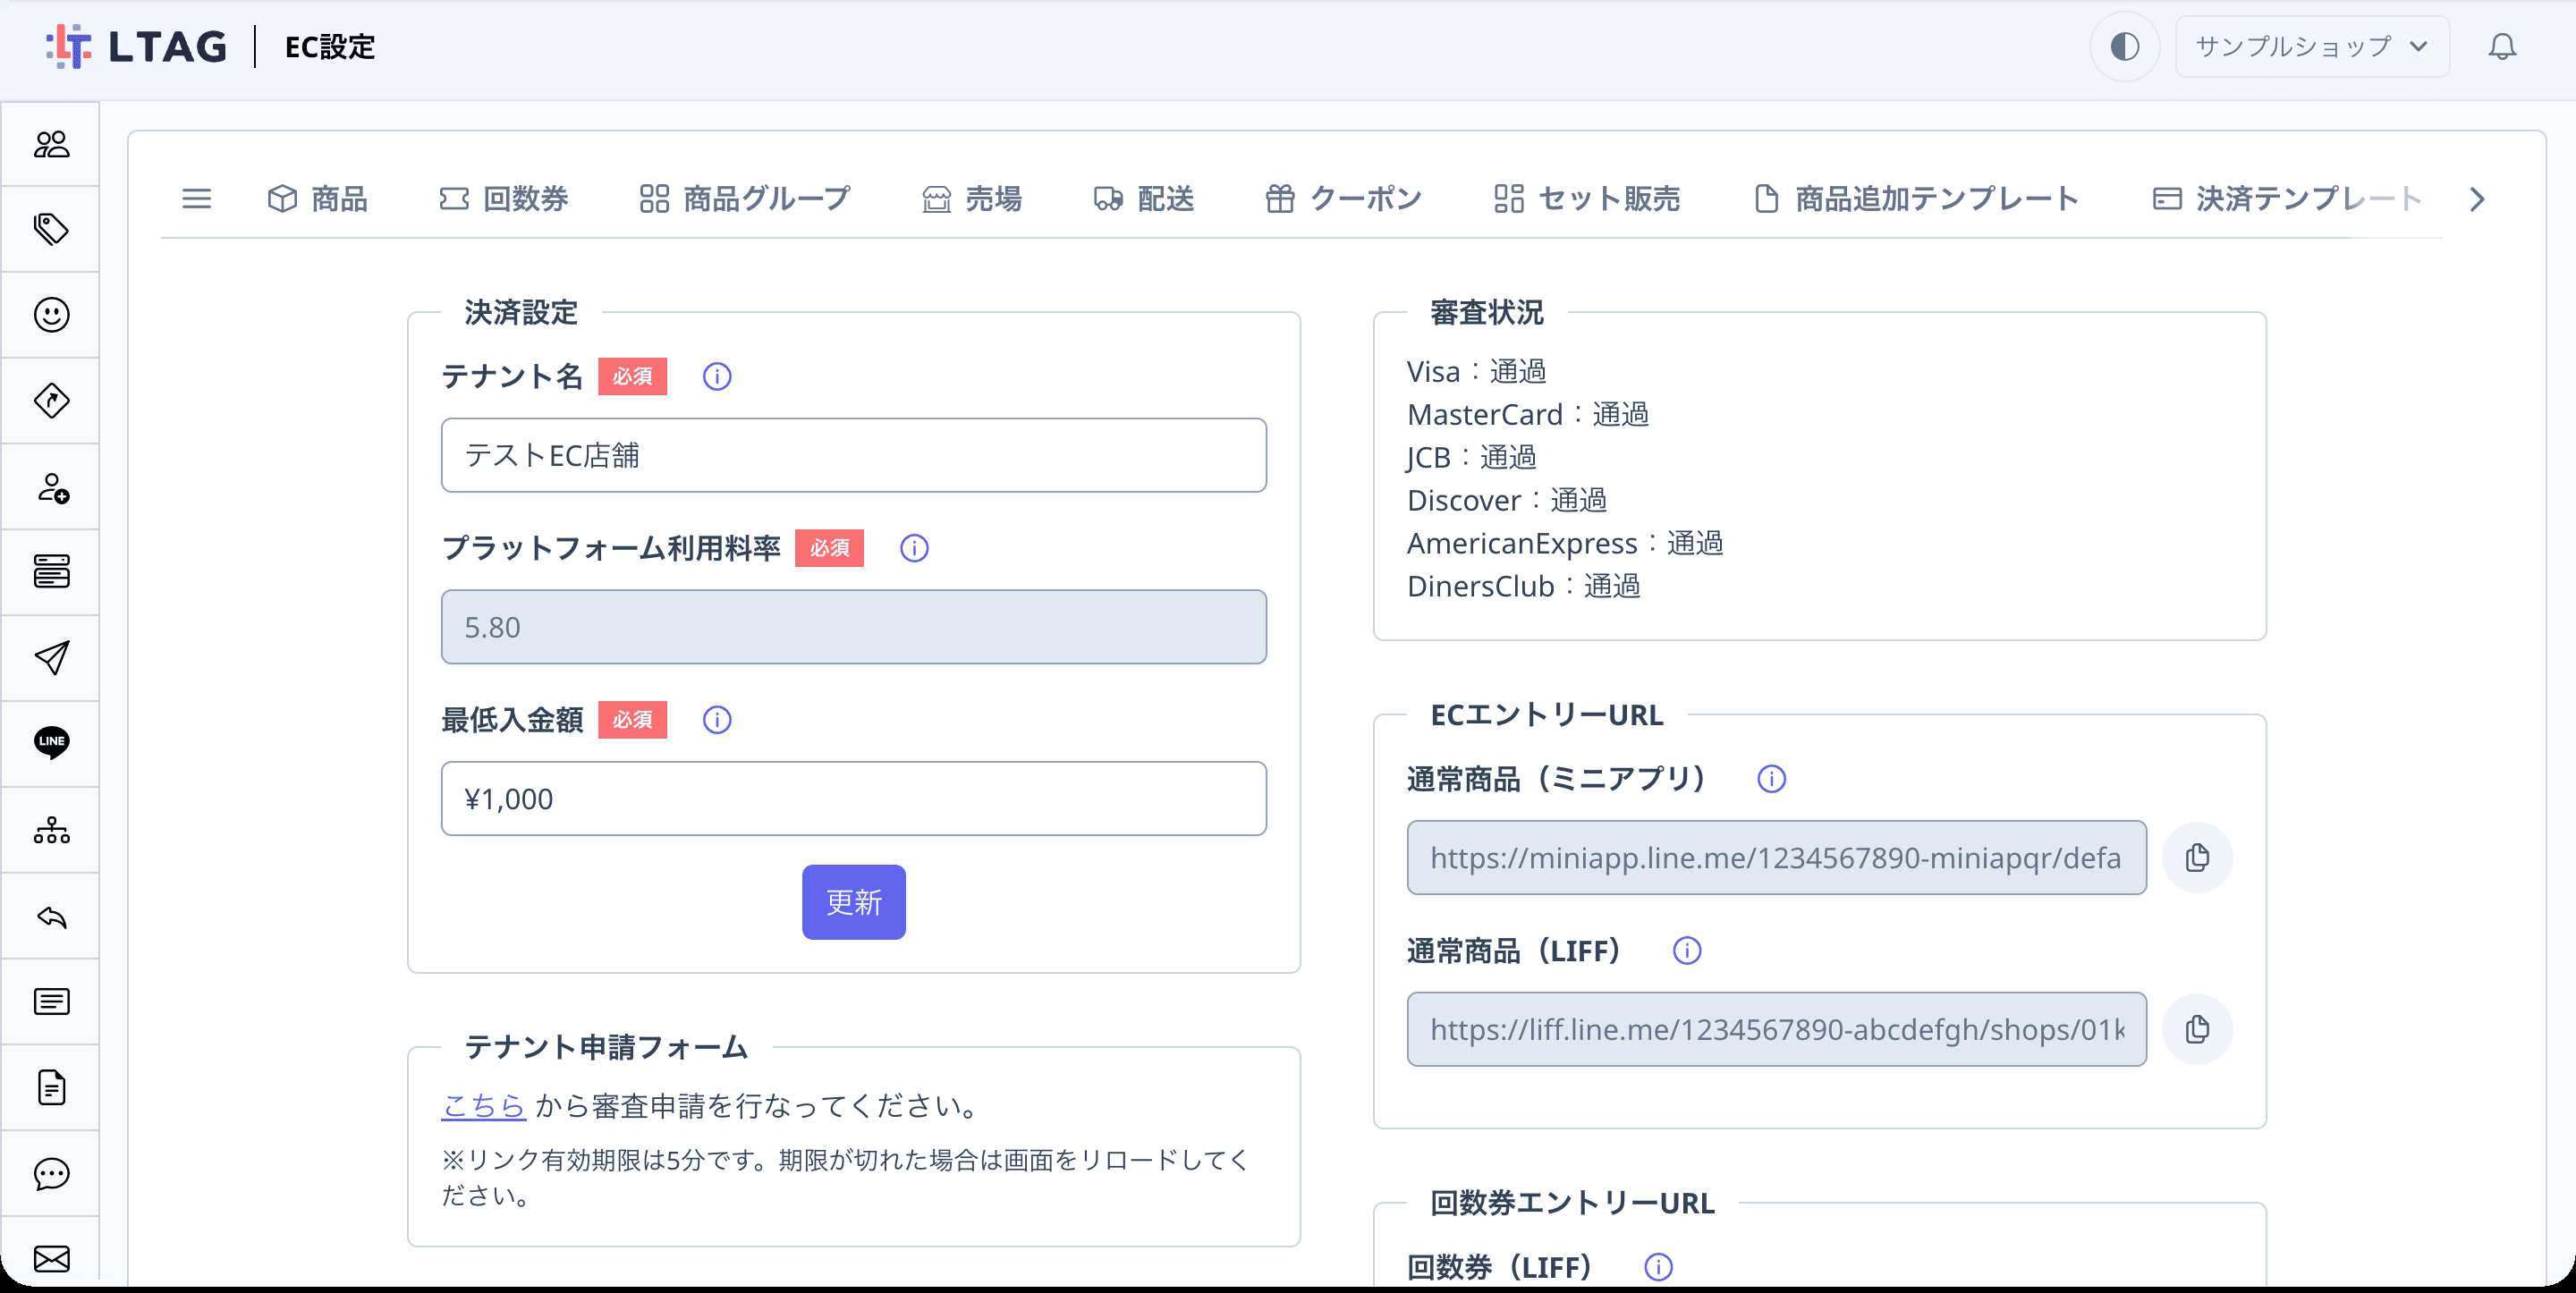Click the disabled 5.80 rate field
The height and width of the screenshot is (1293, 2576).
pos(854,627)
